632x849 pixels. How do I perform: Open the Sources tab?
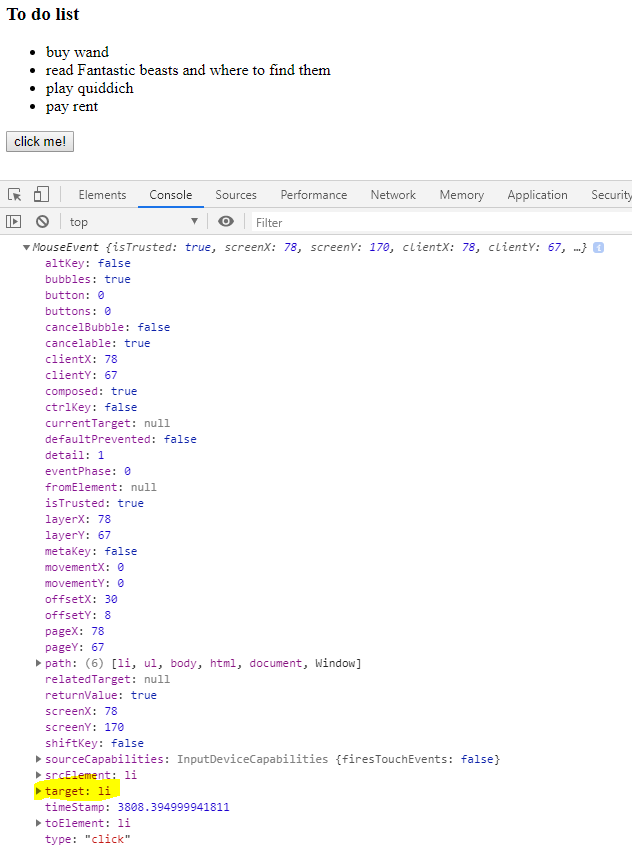pyautogui.click(x=236, y=195)
